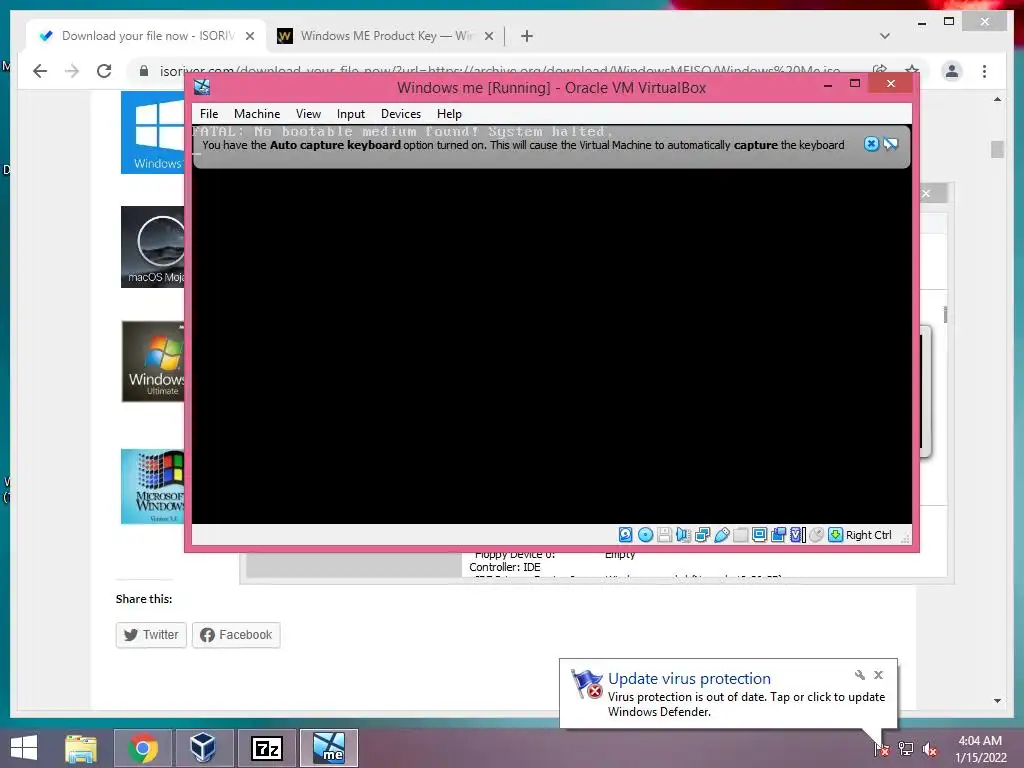Open the optical disk indicator in VirtualBox

coord(645,535)
